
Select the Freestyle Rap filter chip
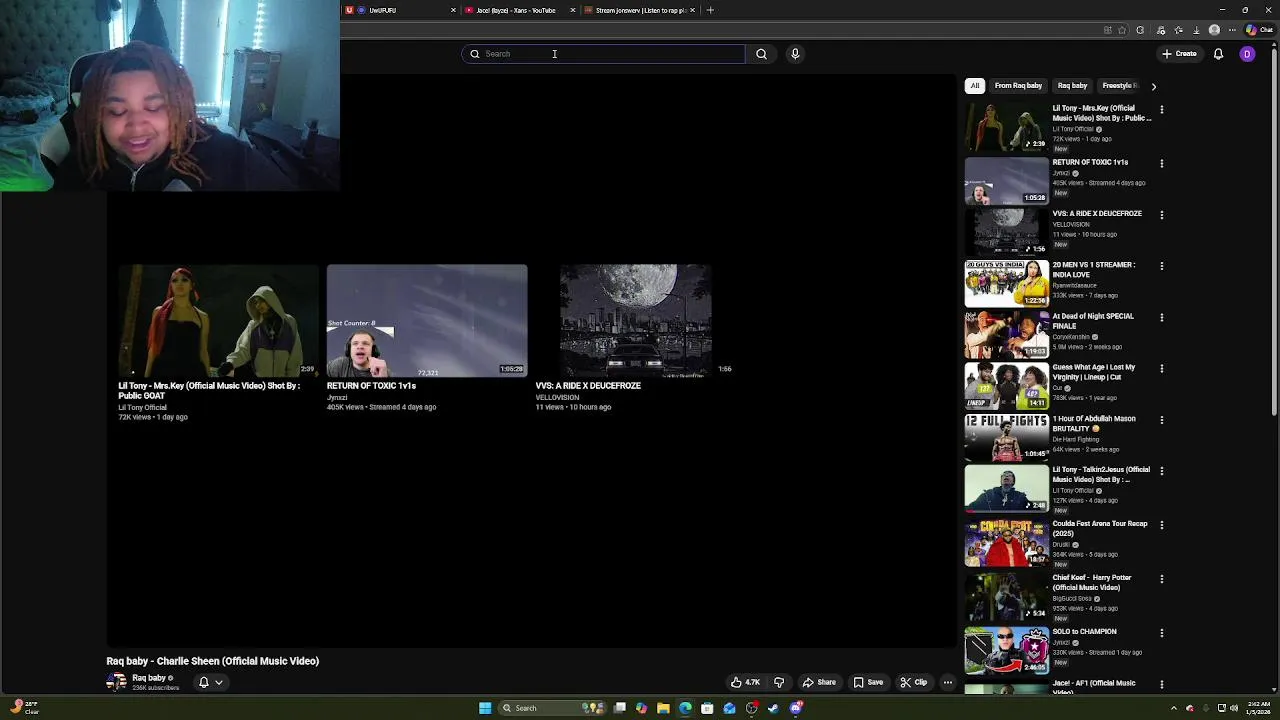click(1118, 86)
